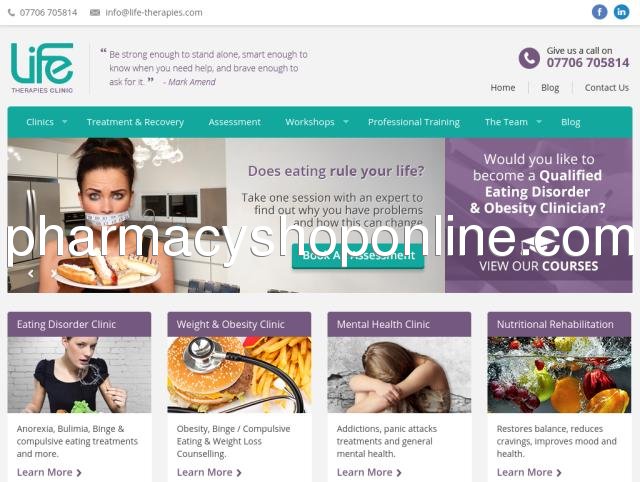Open the Facebook icon in top bar
The width and height of the screenshot is (640, 482).
[x=599, y=12]
